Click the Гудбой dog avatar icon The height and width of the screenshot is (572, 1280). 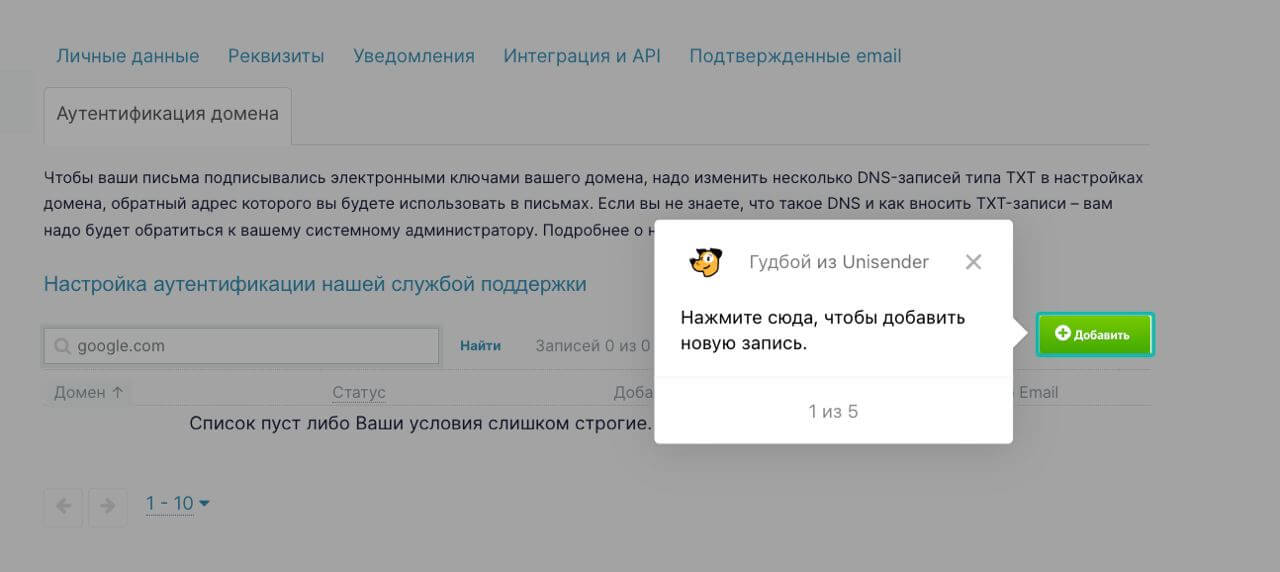pyautogui.click(x=705, y=262)
